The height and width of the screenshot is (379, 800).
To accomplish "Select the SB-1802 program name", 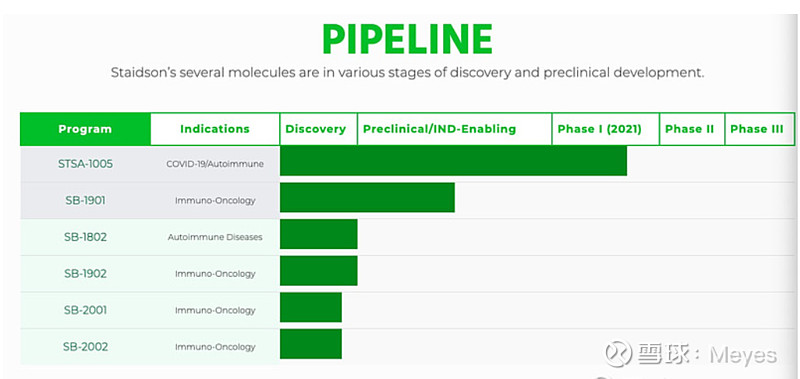I will point(85,237).
